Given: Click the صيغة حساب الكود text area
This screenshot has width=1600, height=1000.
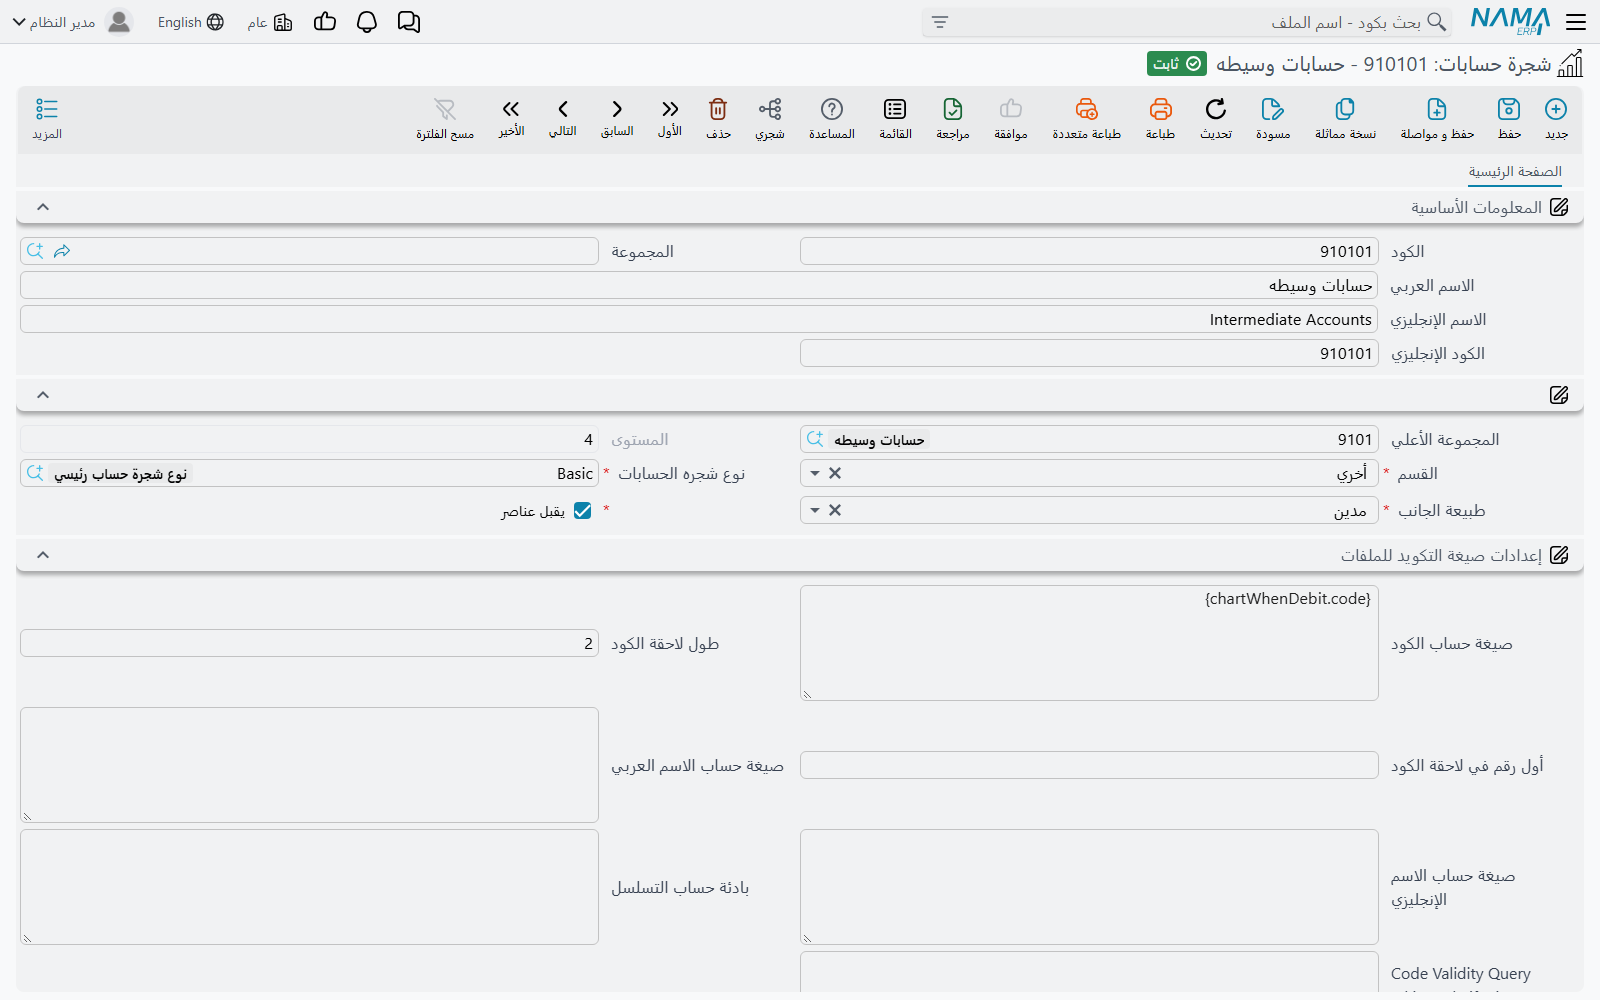Looking at the screenshot, I should pyautogui.click(x=1089, y=643).
